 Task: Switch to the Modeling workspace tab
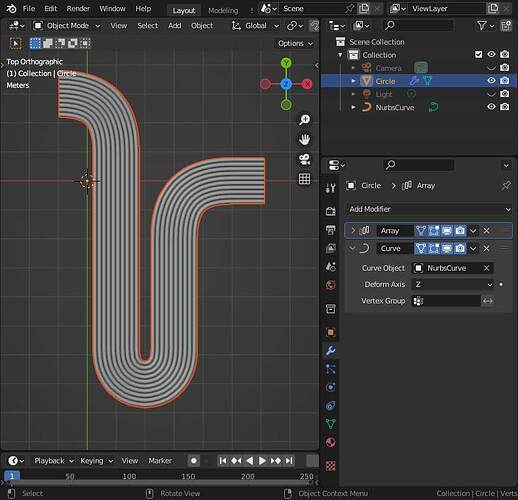coord(223,11)
